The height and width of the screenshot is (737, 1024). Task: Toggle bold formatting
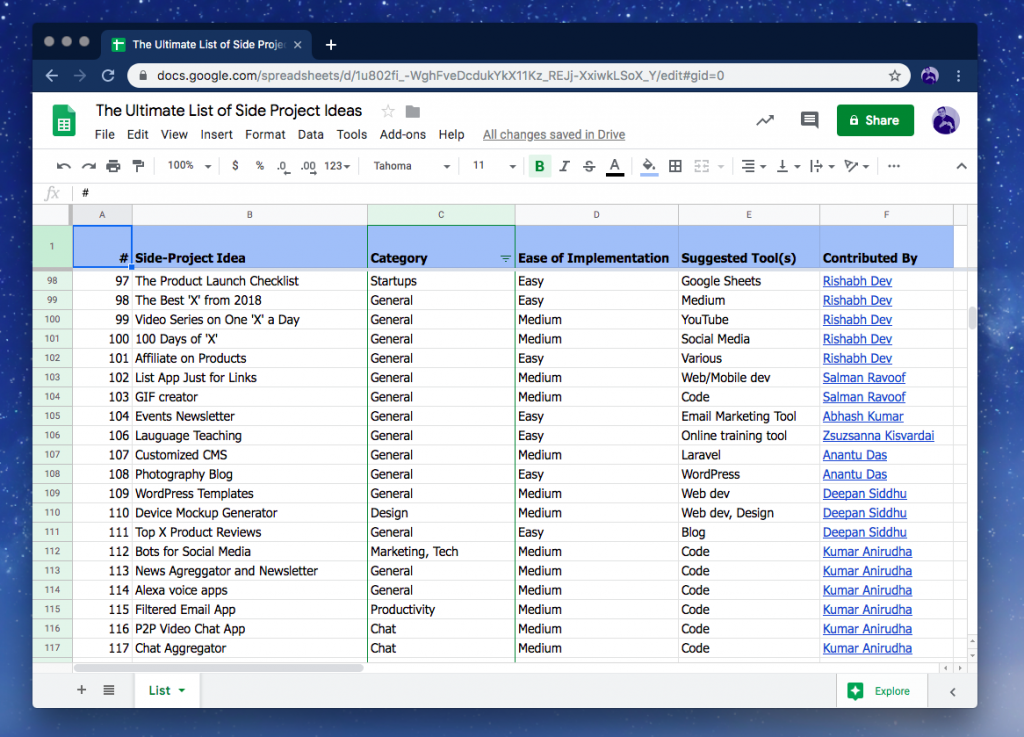(x=540, y=166)
